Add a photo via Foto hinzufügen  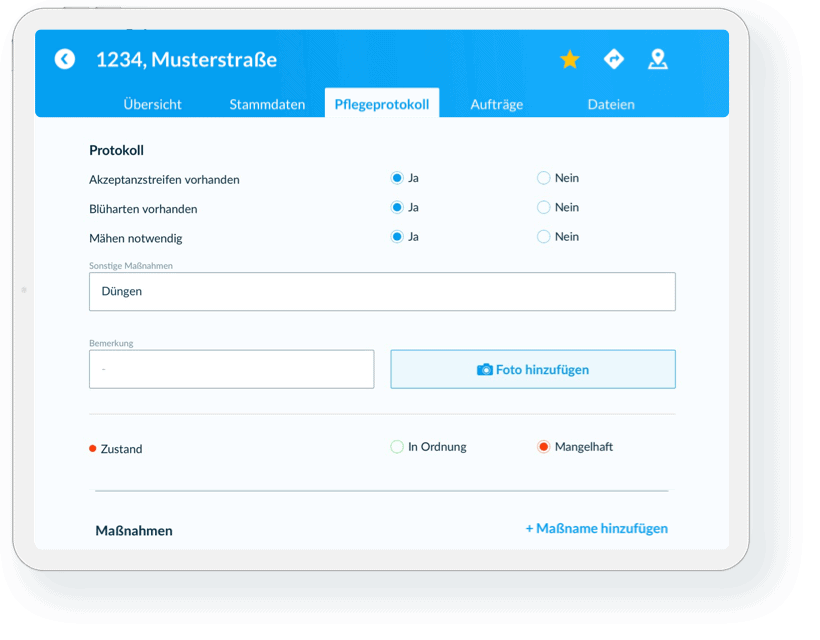(533, 369)
